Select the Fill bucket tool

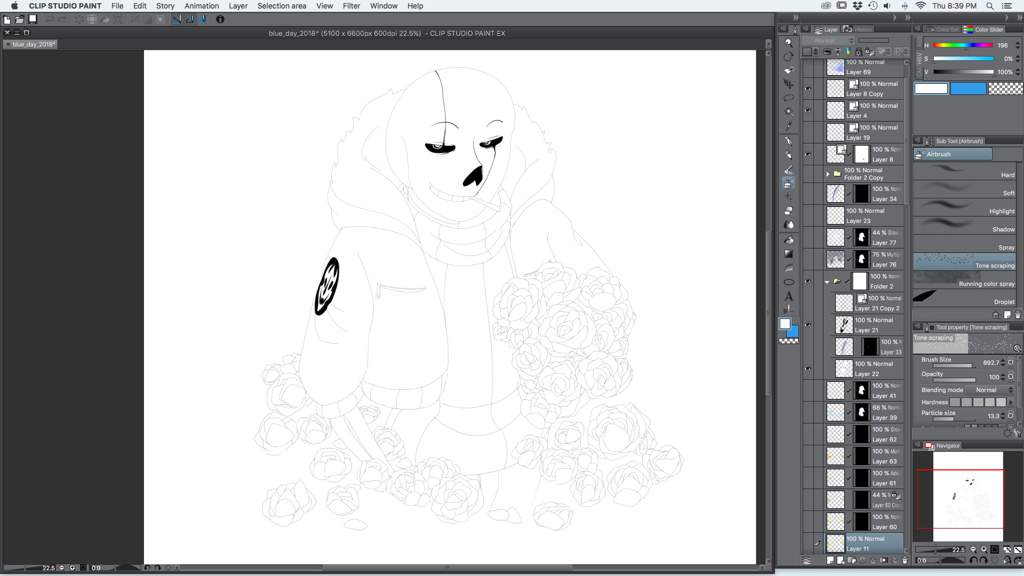tap(789, 240)
